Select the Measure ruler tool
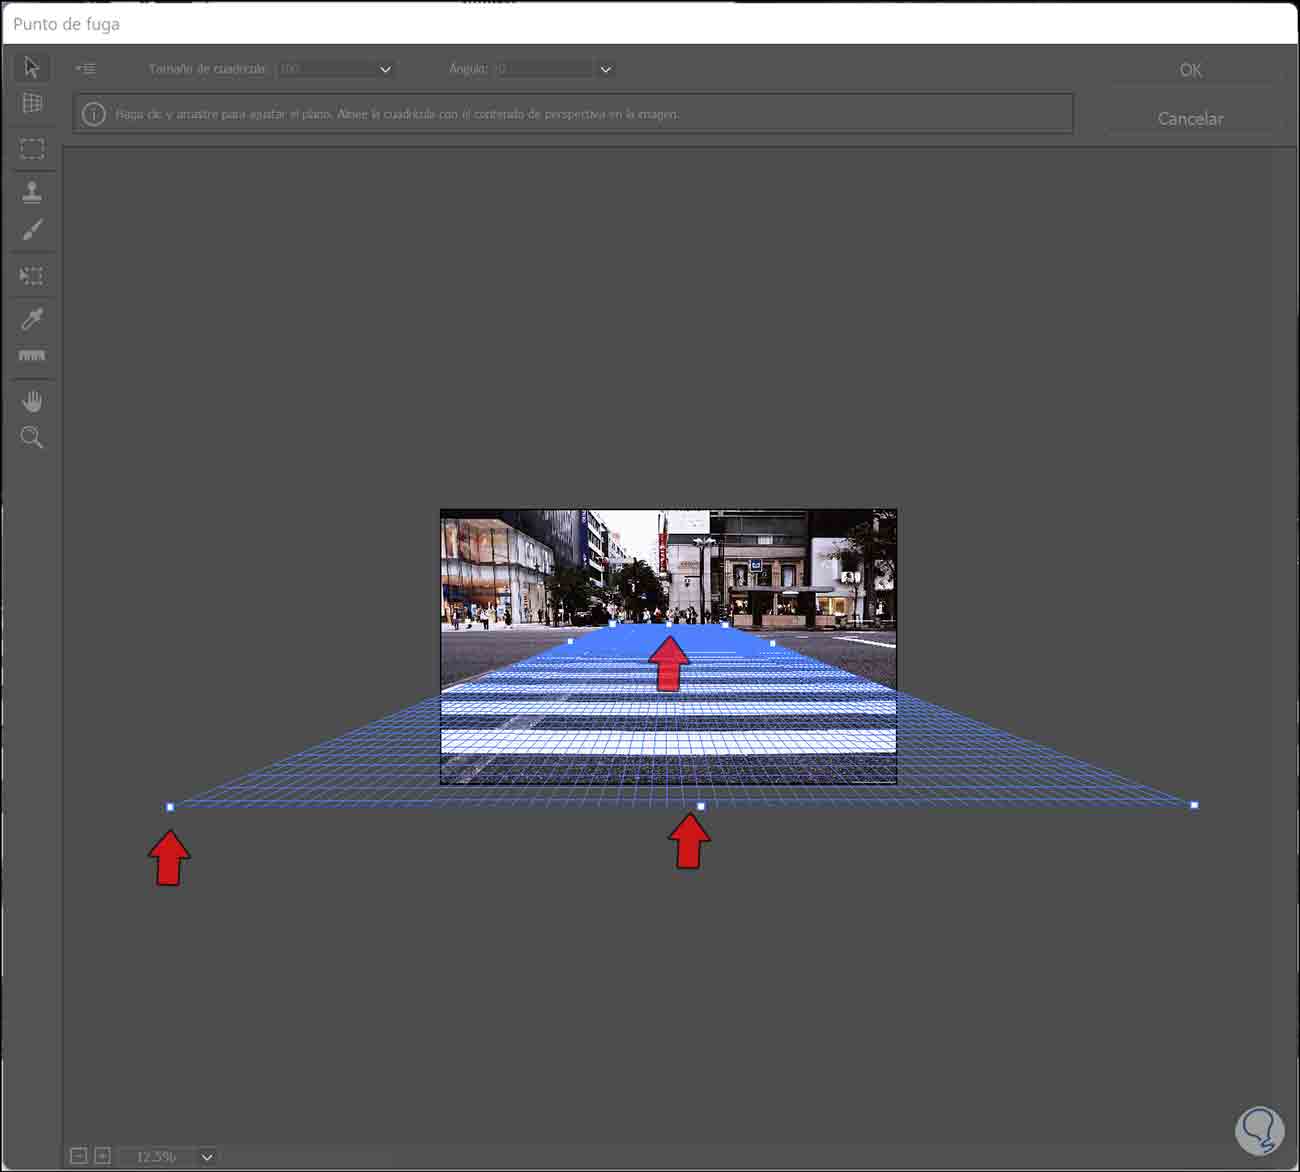Screen dimensions: 1300x1172 tap(32, 356)
